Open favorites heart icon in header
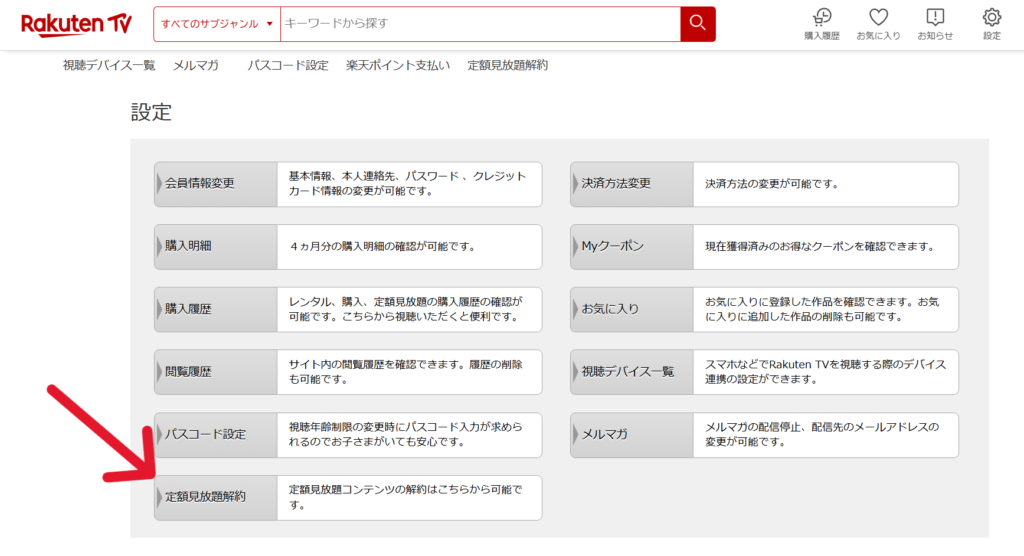This screenshot has height=556, width=1024. (878, 24)
